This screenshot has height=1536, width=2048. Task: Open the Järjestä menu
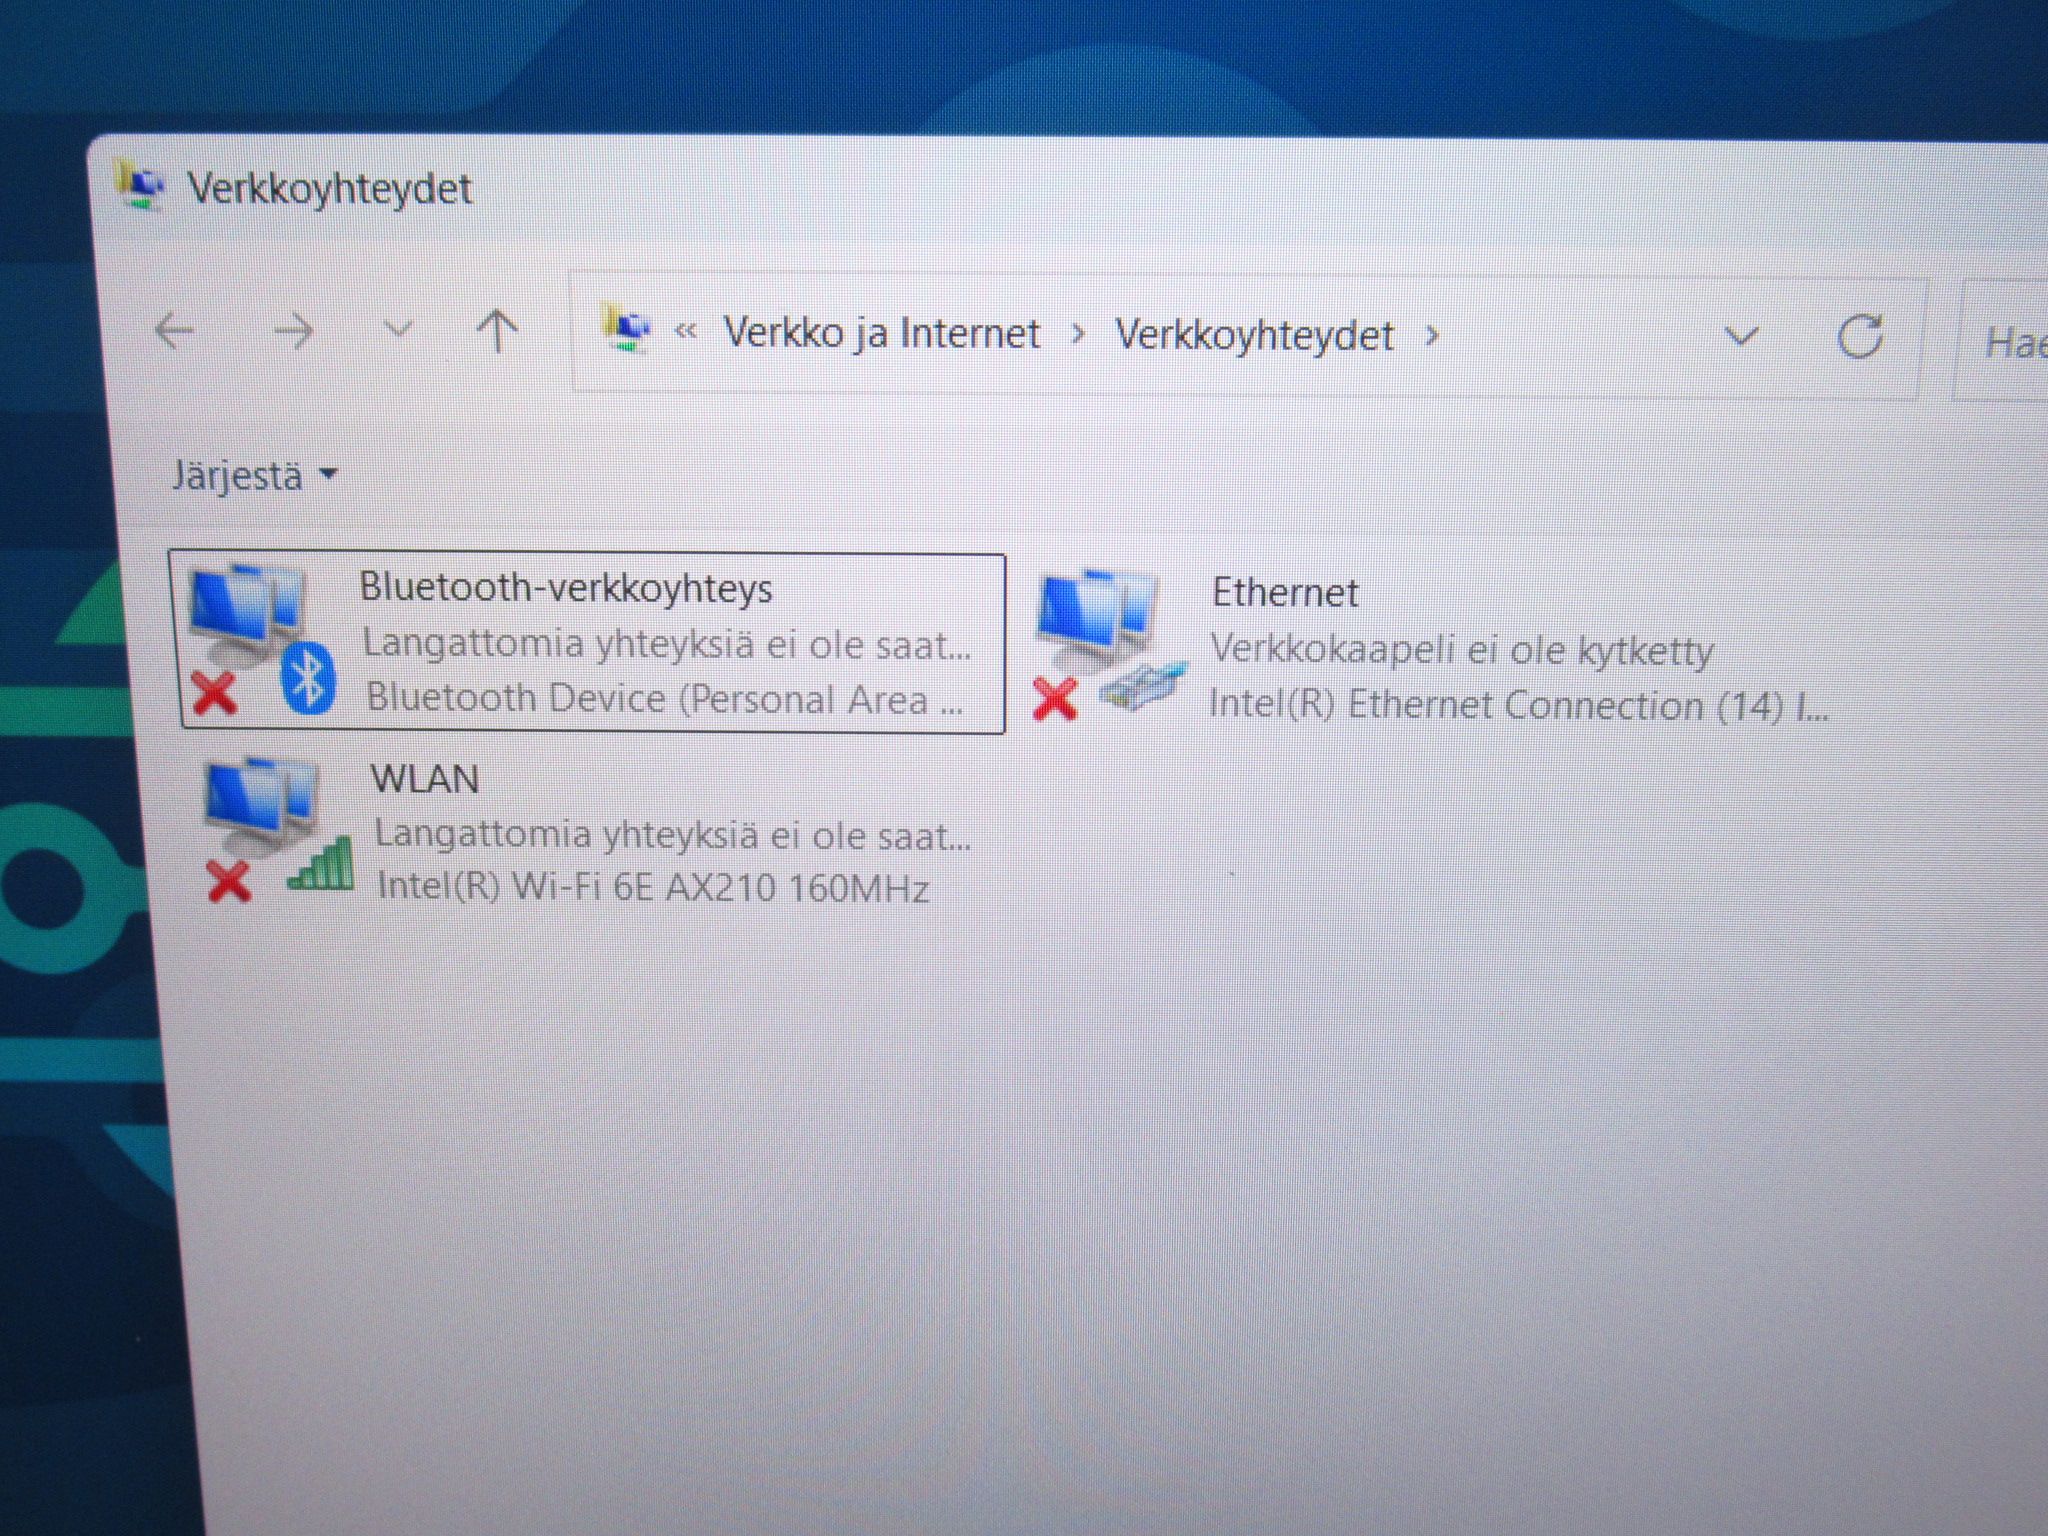[254, 475]
